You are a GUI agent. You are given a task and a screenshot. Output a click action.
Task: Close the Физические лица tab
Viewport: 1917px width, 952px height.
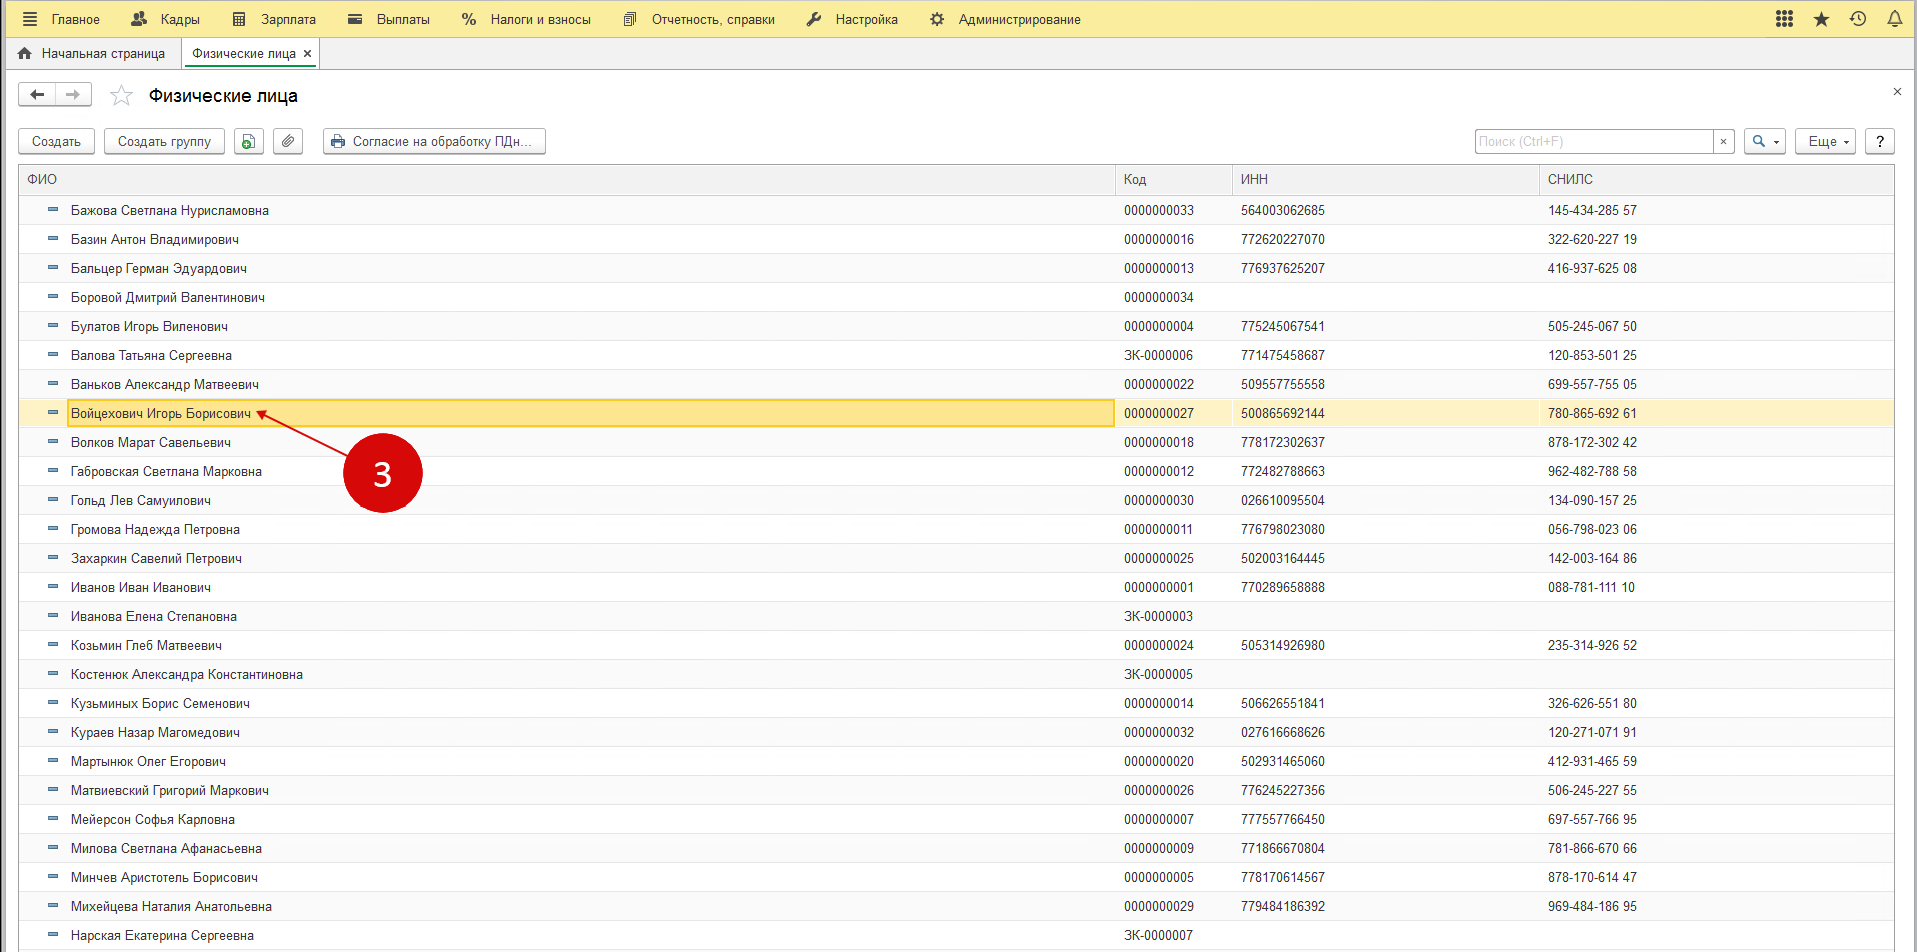(x=308, y=54)
